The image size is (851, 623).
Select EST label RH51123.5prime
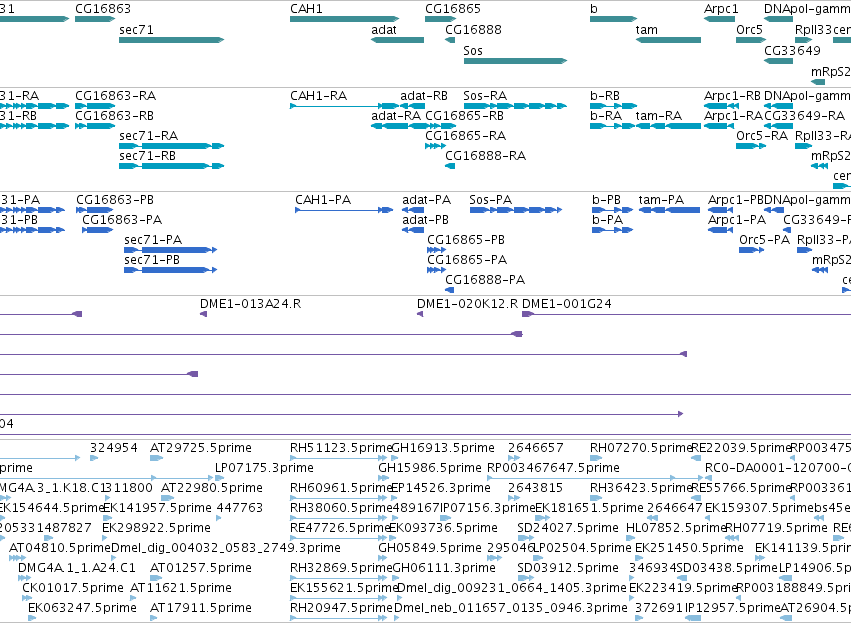(x=341, y=448)
